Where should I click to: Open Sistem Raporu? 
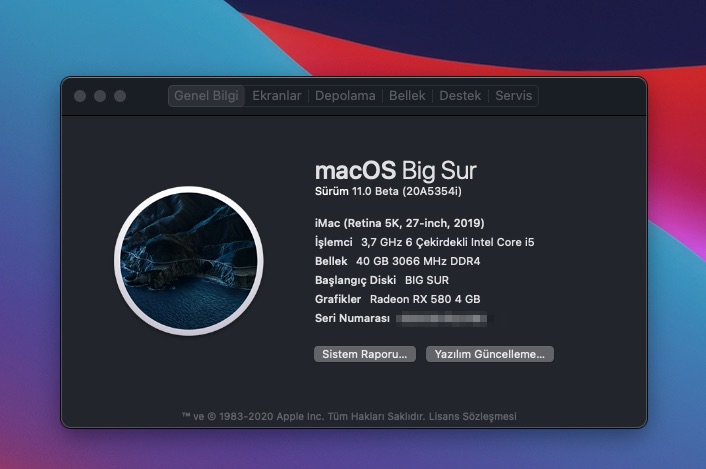pyautogui.click(x=364, y=354)
